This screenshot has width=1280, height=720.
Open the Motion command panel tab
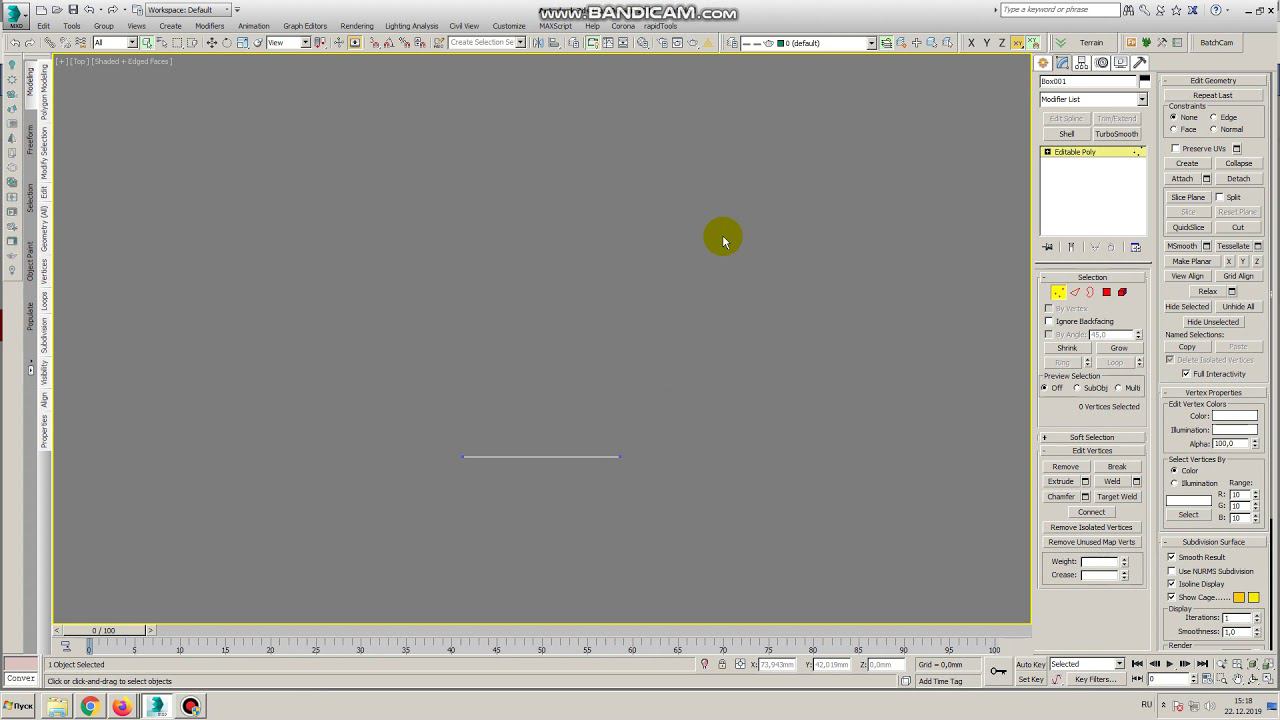coord(1102,63)
